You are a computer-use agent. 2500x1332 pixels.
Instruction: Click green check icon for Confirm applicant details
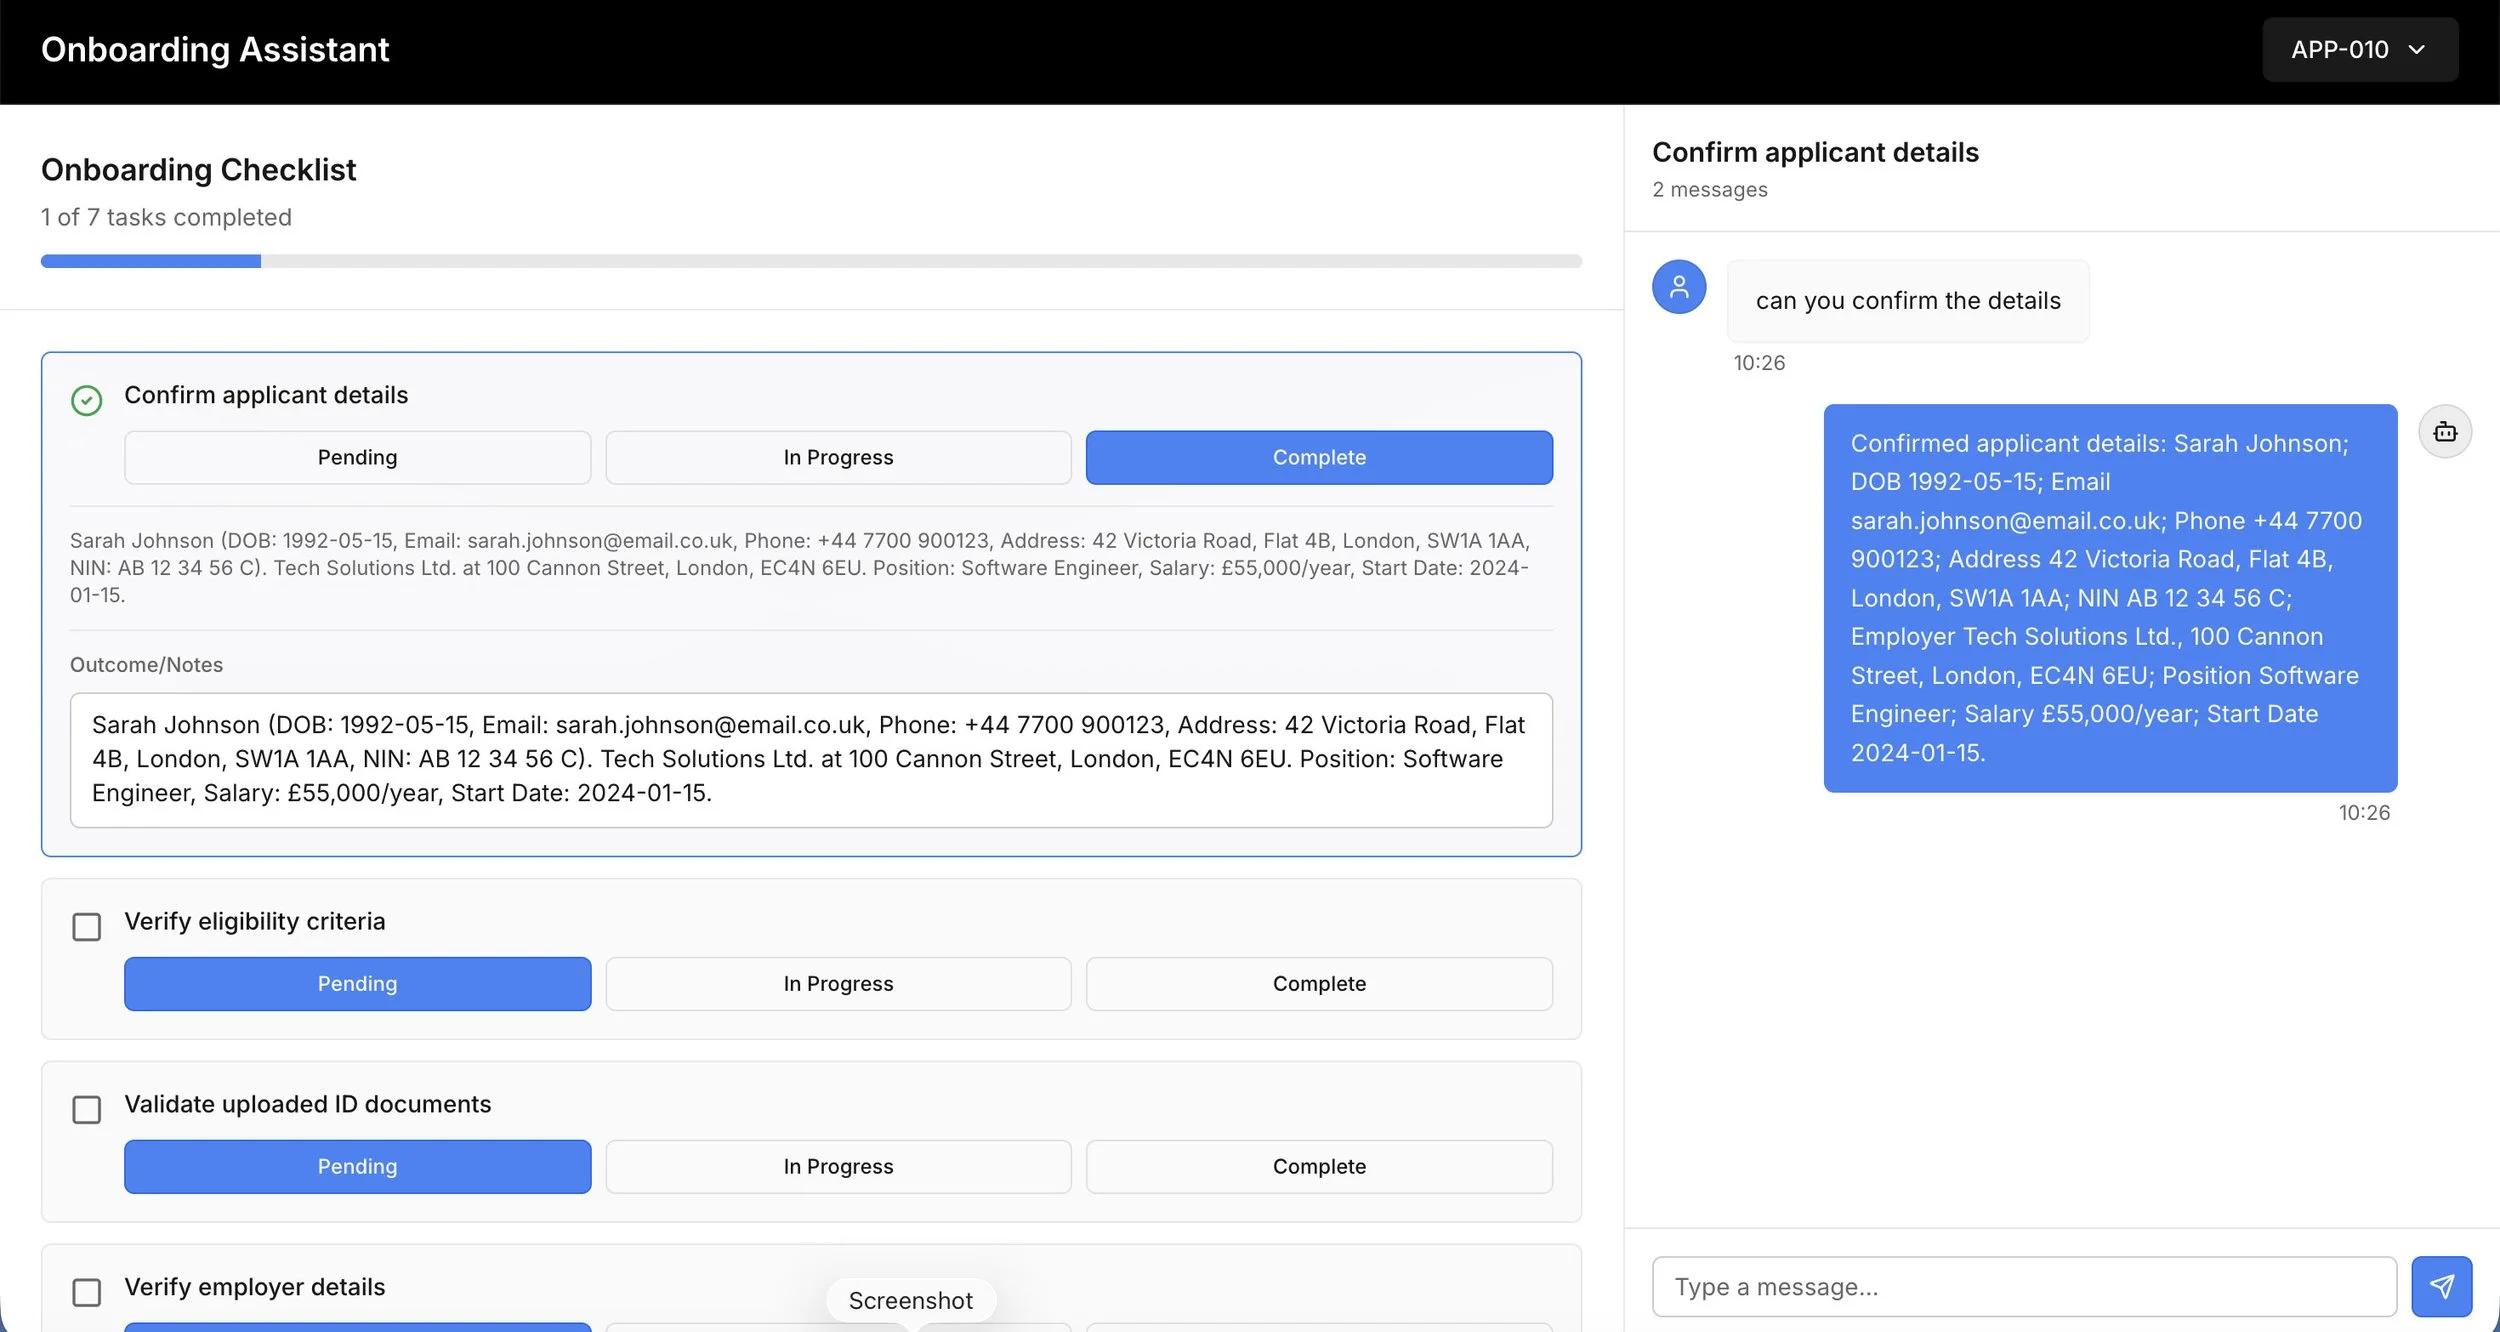(87, 401)
